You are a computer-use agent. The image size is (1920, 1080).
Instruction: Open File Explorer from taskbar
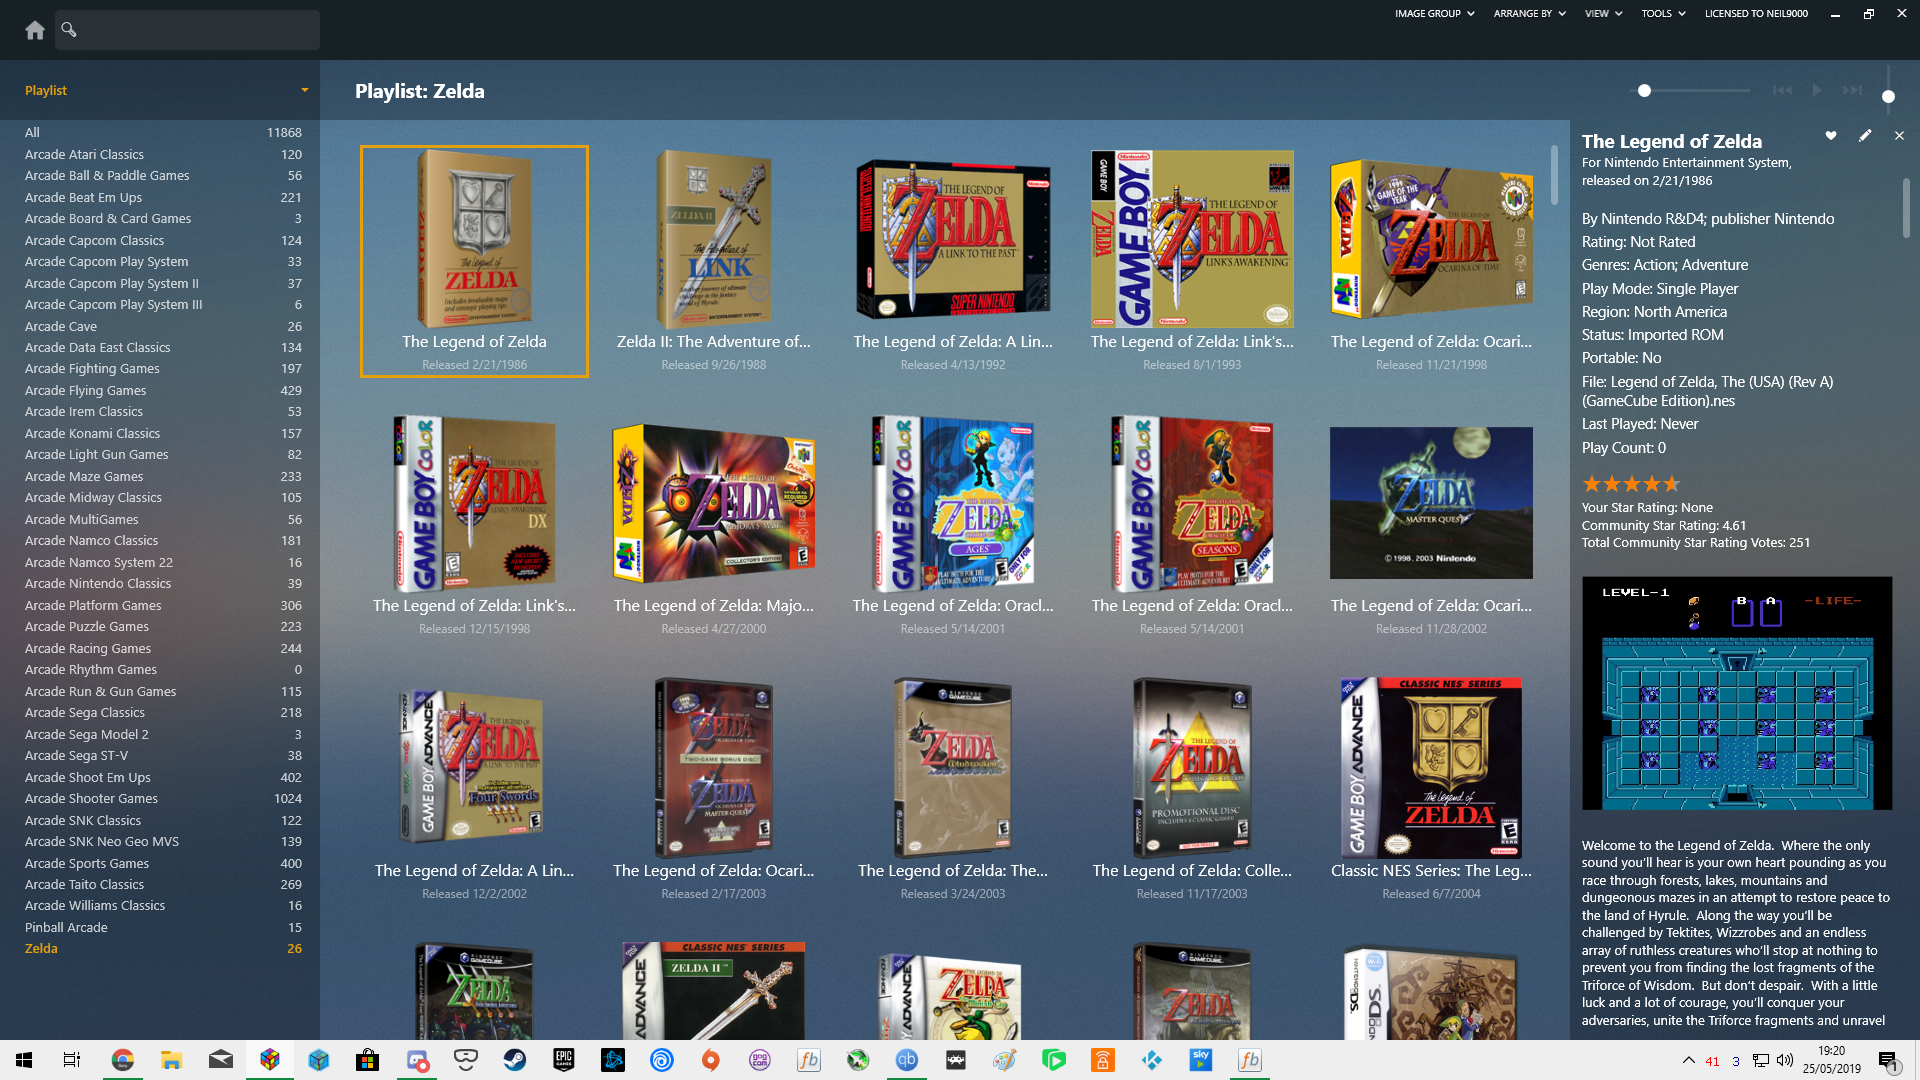point(171,1060)
